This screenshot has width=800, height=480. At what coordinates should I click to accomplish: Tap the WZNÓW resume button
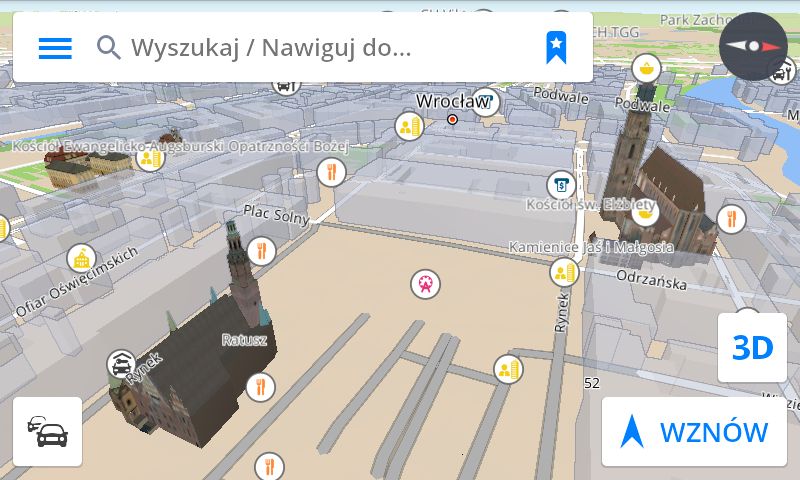(x=694, y=432)
